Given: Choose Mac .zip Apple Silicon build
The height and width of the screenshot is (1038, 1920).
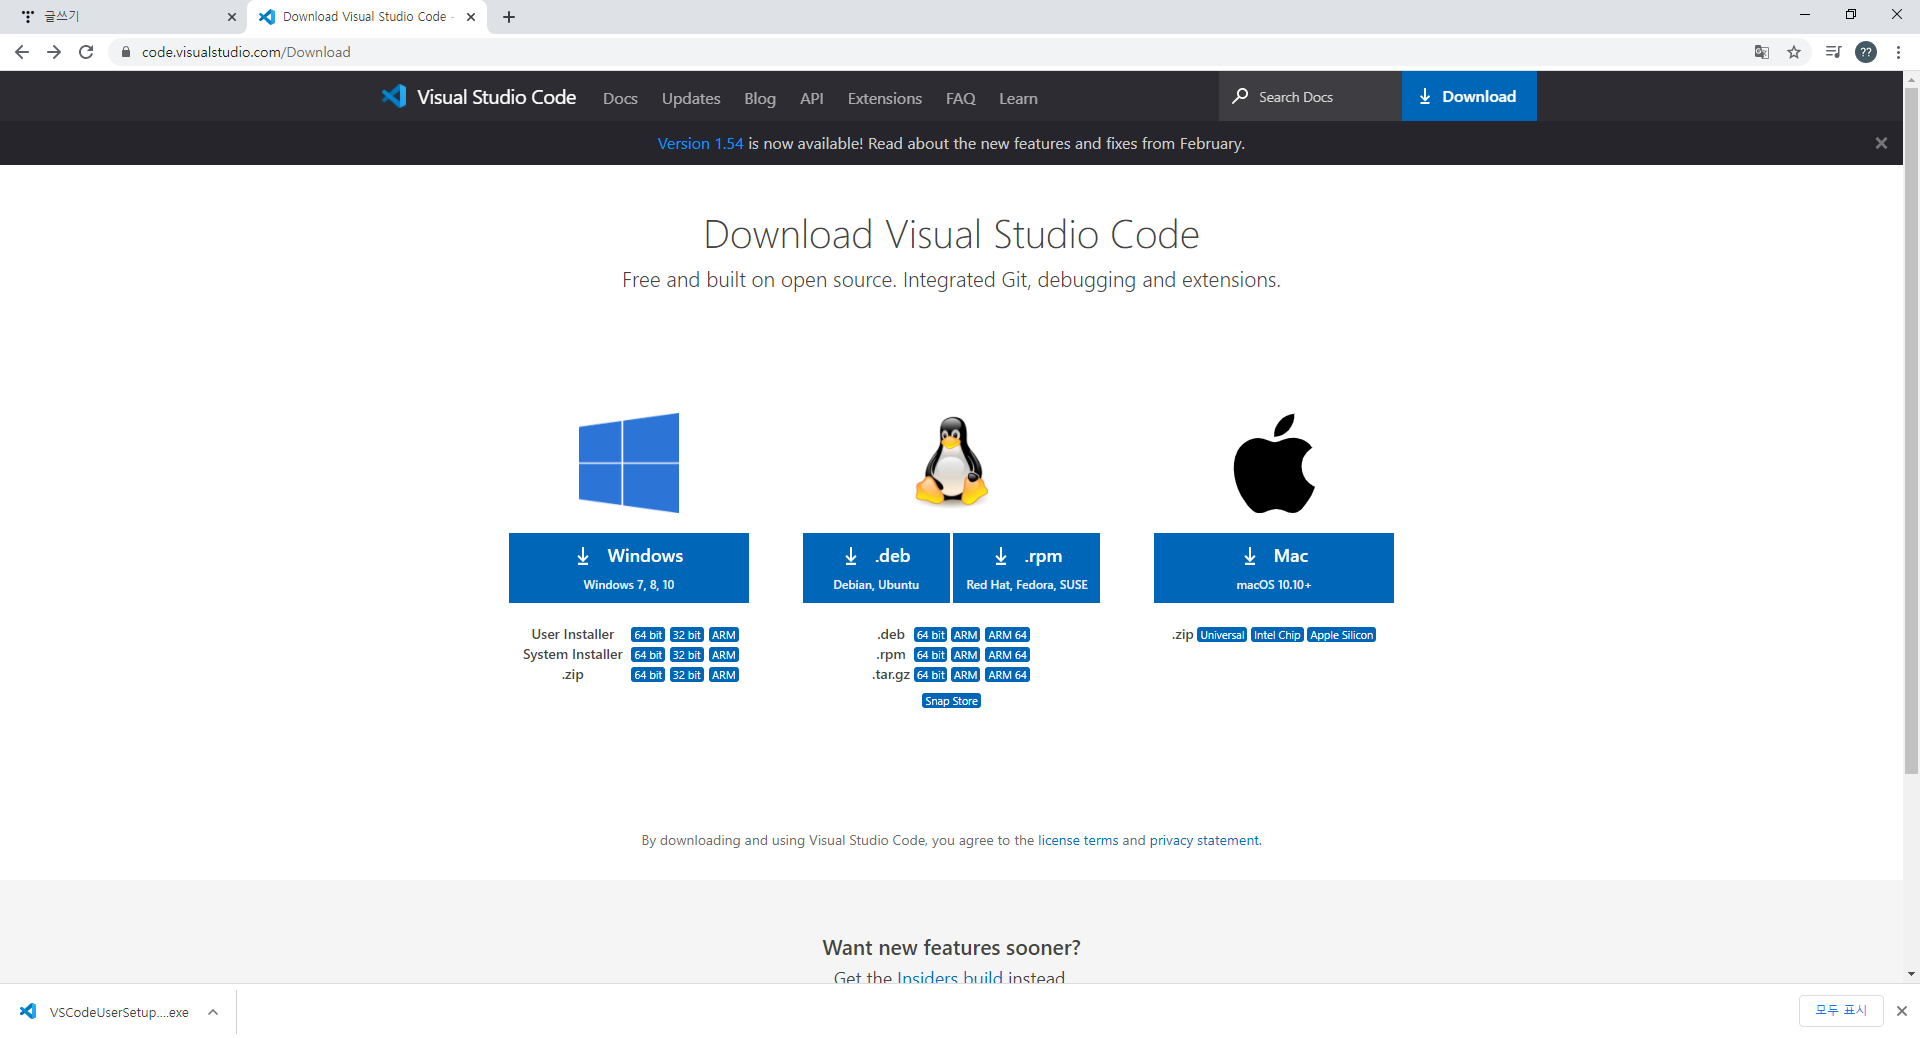Looking at the screenshot, I should 1342,635.
